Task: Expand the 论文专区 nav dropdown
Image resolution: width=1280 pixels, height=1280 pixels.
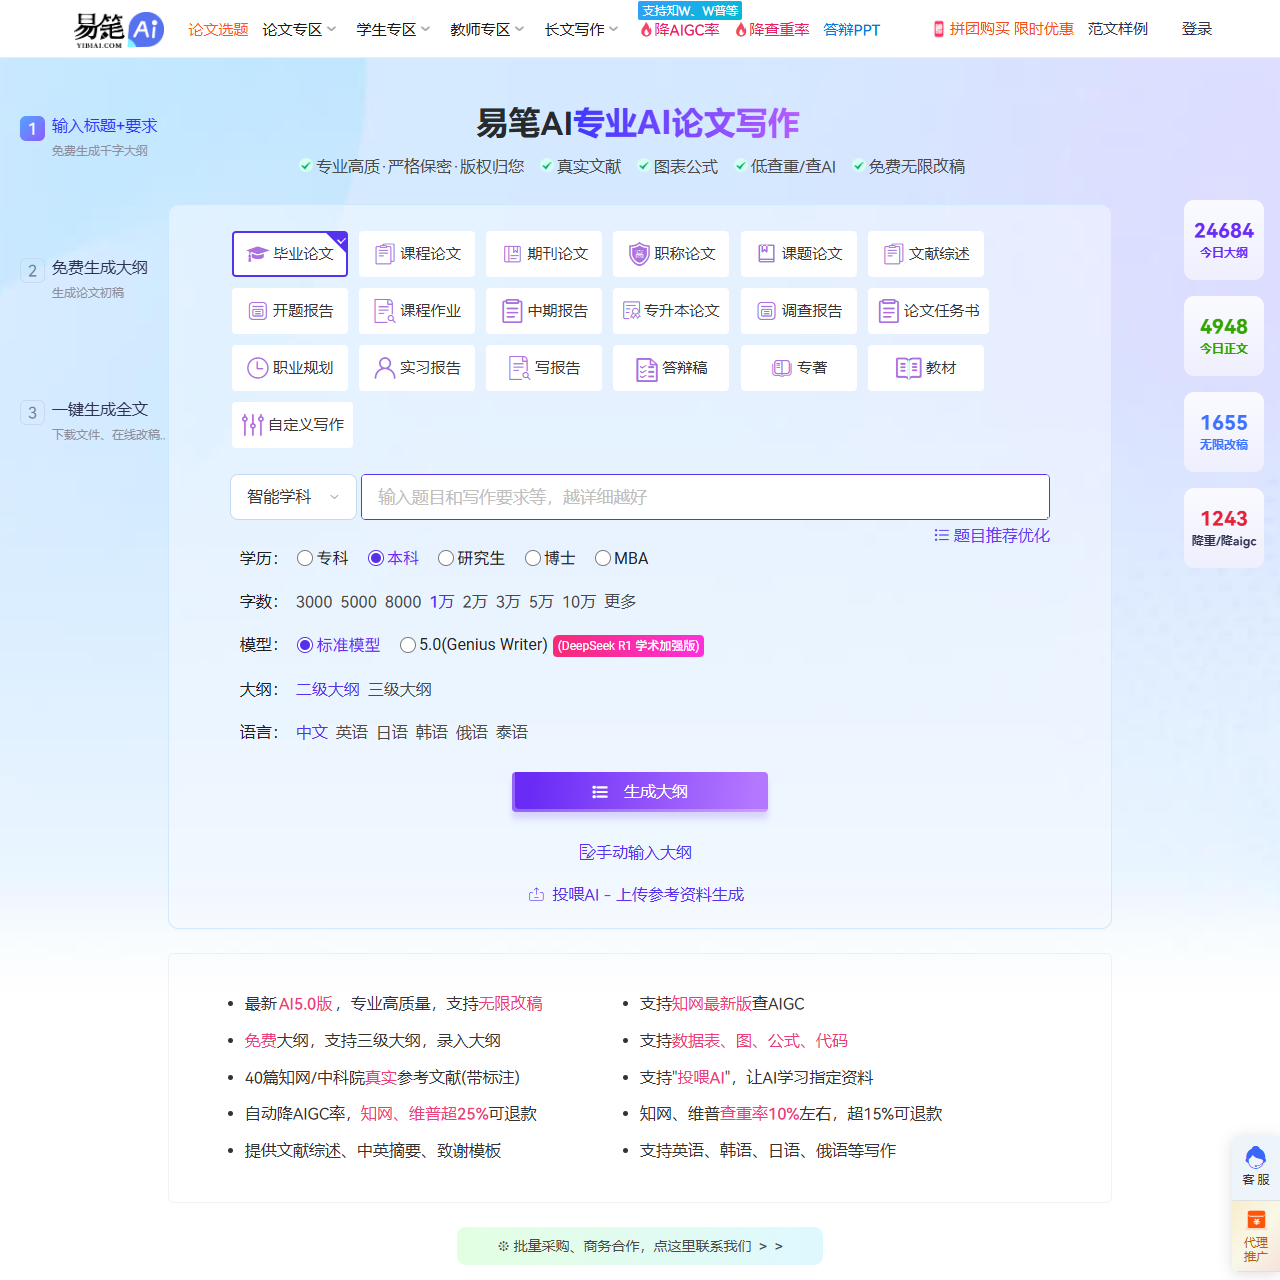Action: 299,30
